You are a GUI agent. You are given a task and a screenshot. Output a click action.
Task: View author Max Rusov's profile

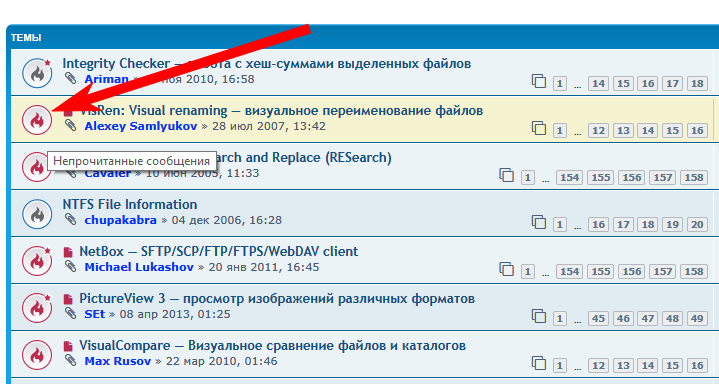coord(118,361)
